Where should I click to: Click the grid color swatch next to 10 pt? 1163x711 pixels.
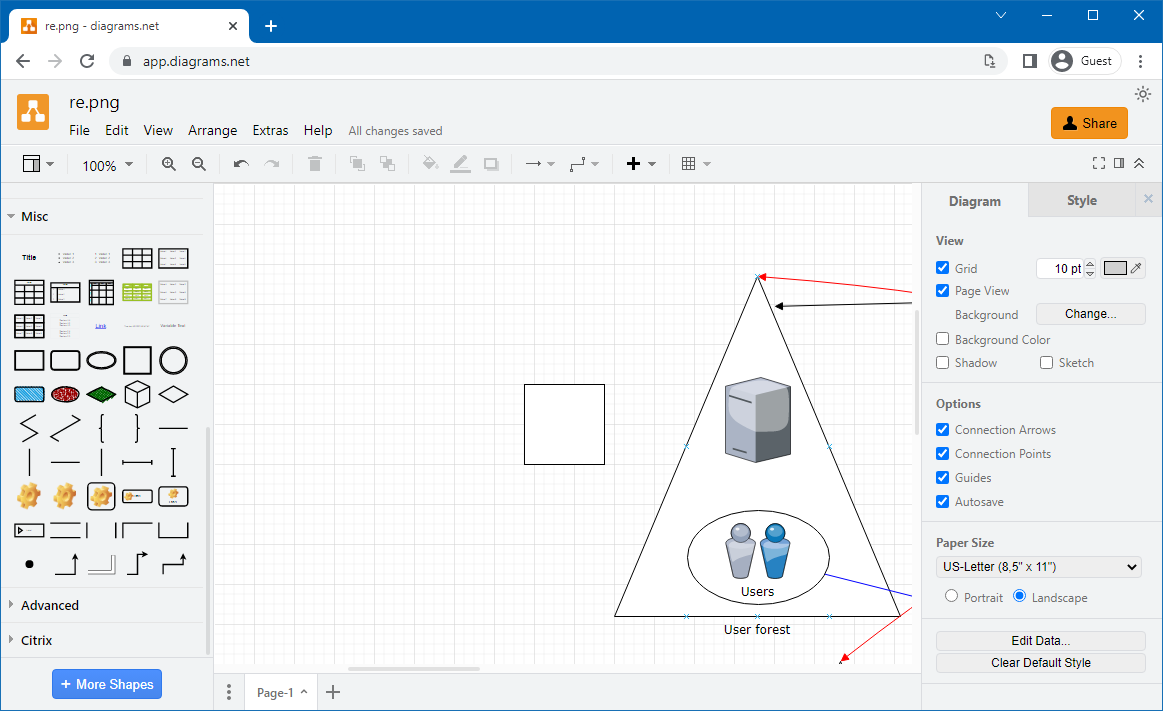coord(1113,267)
